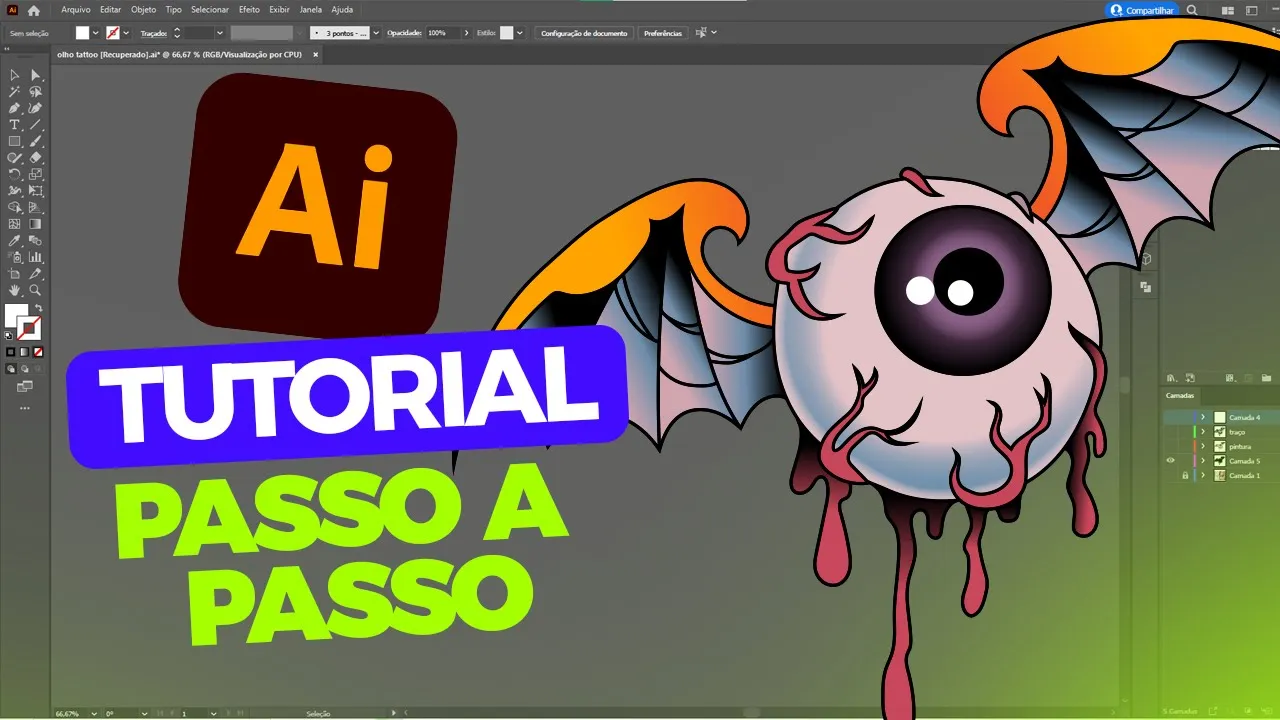Set toolbar paint mode to Gradient
1280x720 pixels.
pos(24,352)
